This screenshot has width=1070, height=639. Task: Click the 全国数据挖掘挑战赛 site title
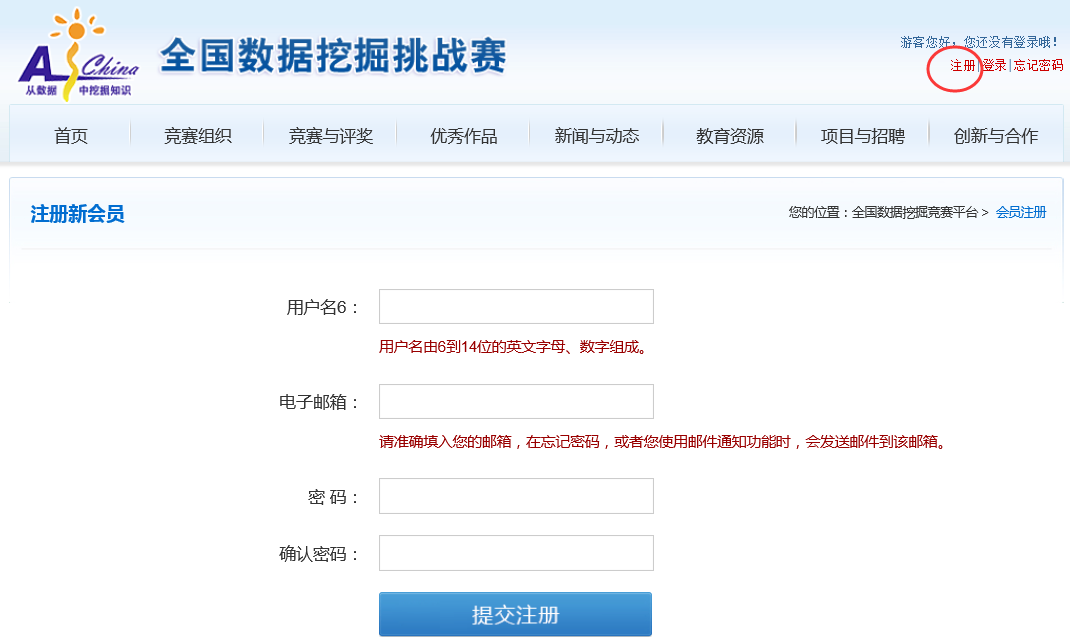[x=333, y=55]
